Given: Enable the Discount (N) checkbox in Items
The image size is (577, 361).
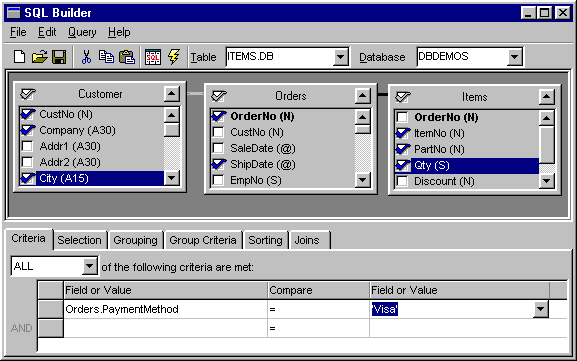Looking at the screenshot, I should [x=402, y=181].
